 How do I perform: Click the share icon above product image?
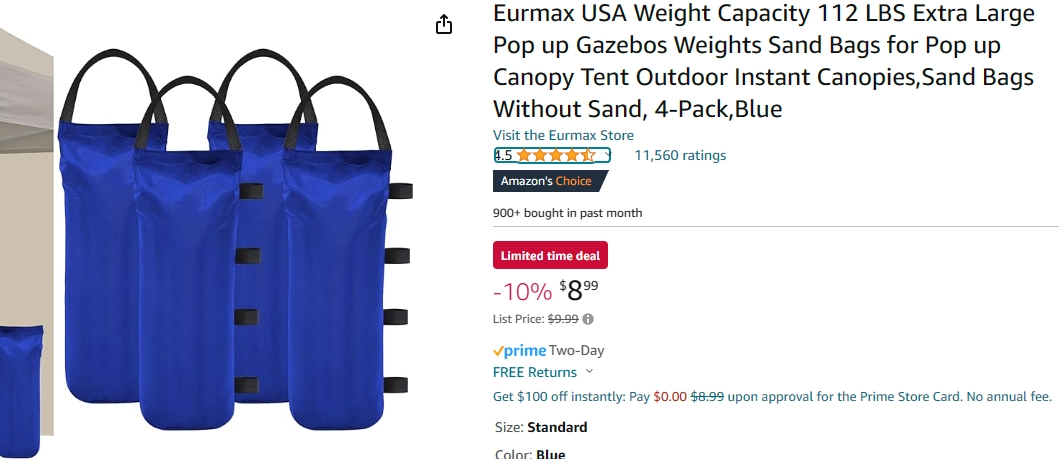(x=443, y=24)
